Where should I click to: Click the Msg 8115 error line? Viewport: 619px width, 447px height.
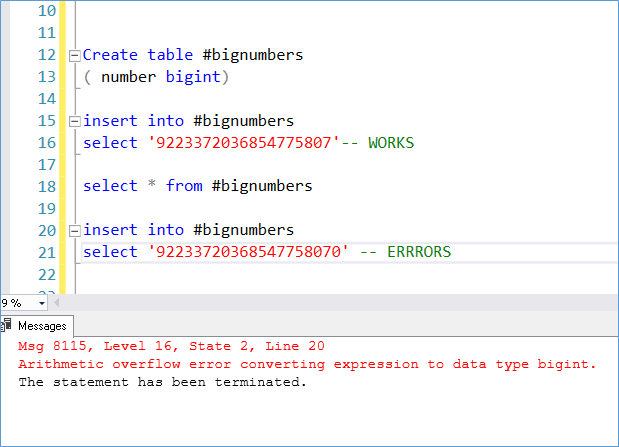171,346
